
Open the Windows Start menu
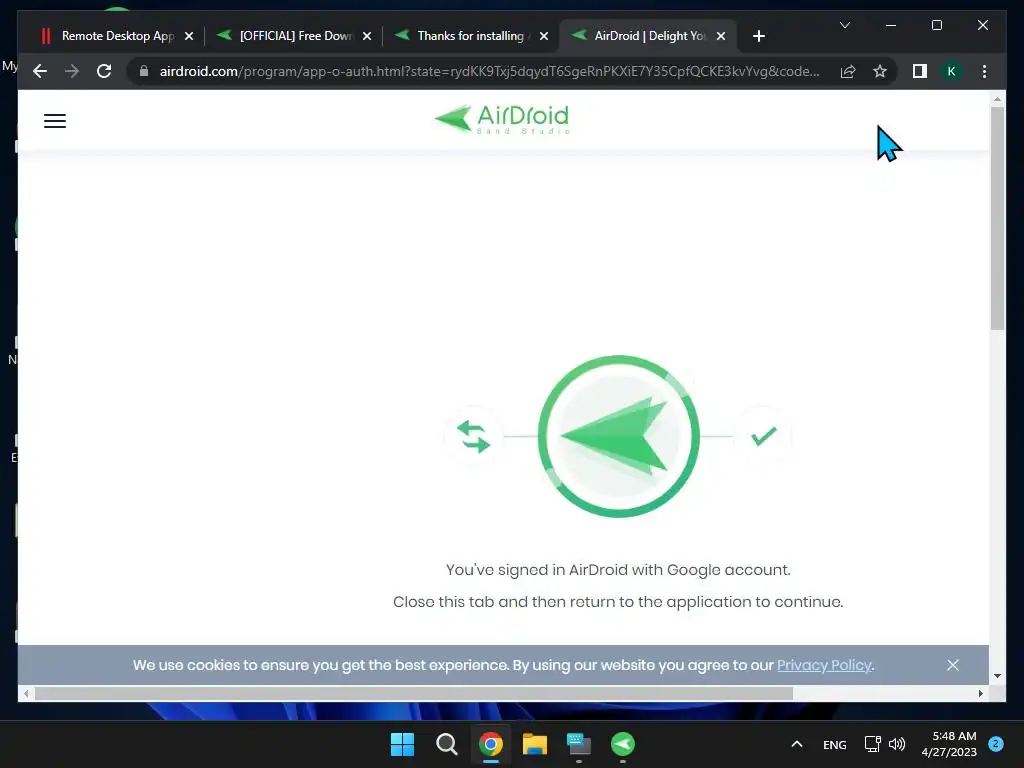(x=402, y=744)
